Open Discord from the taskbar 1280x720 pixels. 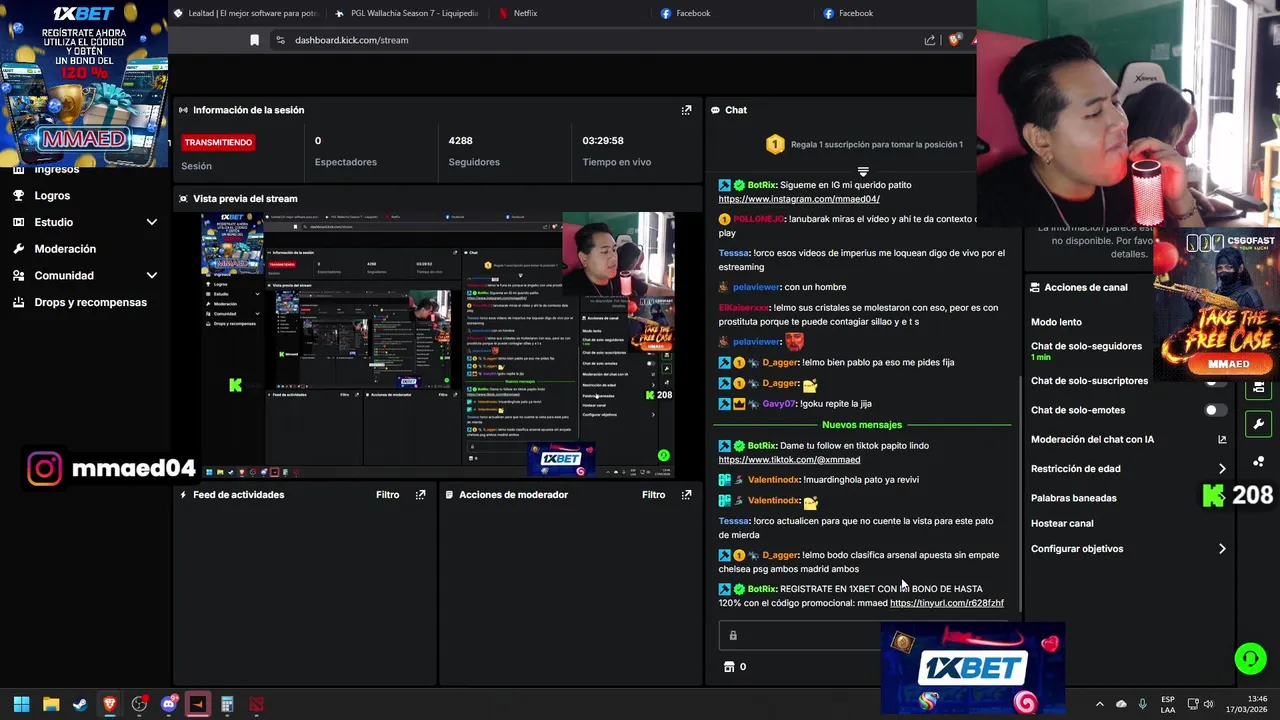[169, 704]
